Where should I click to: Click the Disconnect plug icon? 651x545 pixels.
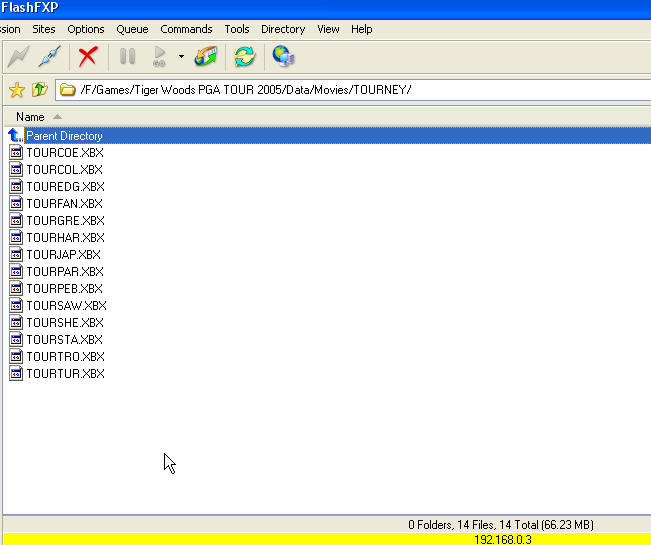[x=49, y=56]
